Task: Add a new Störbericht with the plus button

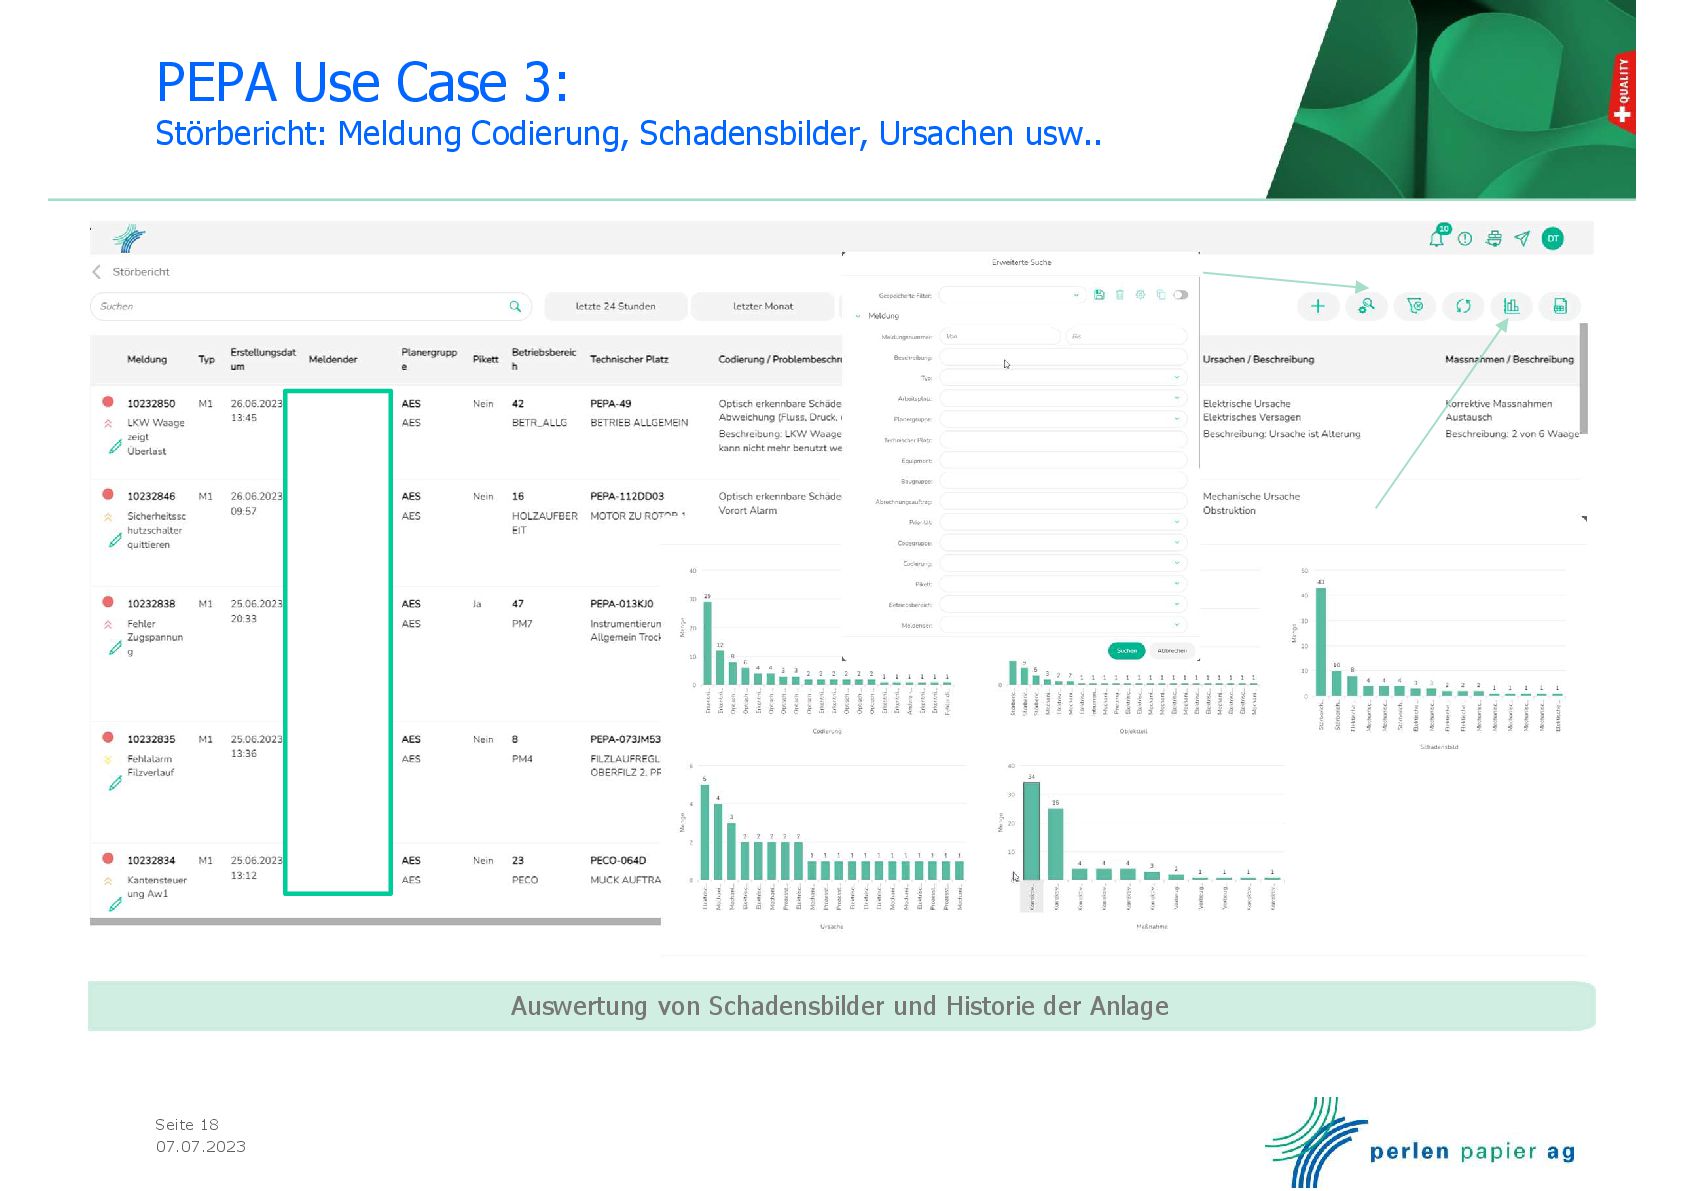Action: tap(1317, 306)
